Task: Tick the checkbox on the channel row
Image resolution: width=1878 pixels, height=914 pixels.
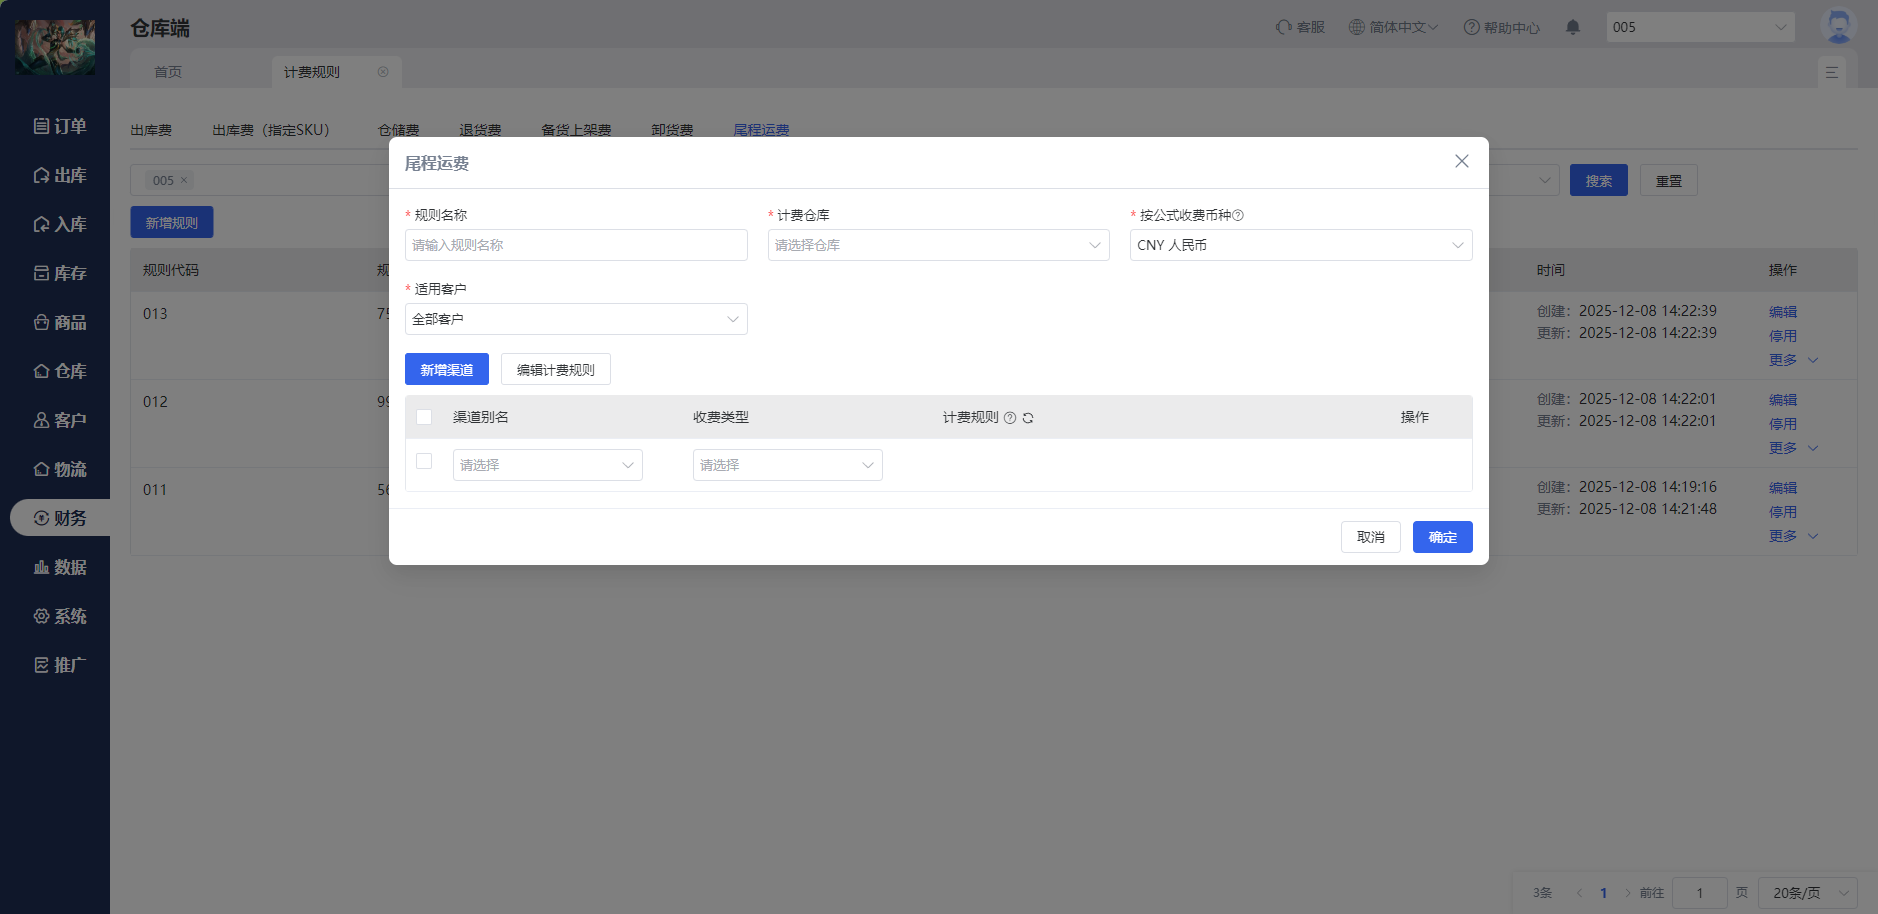Action: tap(423, 461)
